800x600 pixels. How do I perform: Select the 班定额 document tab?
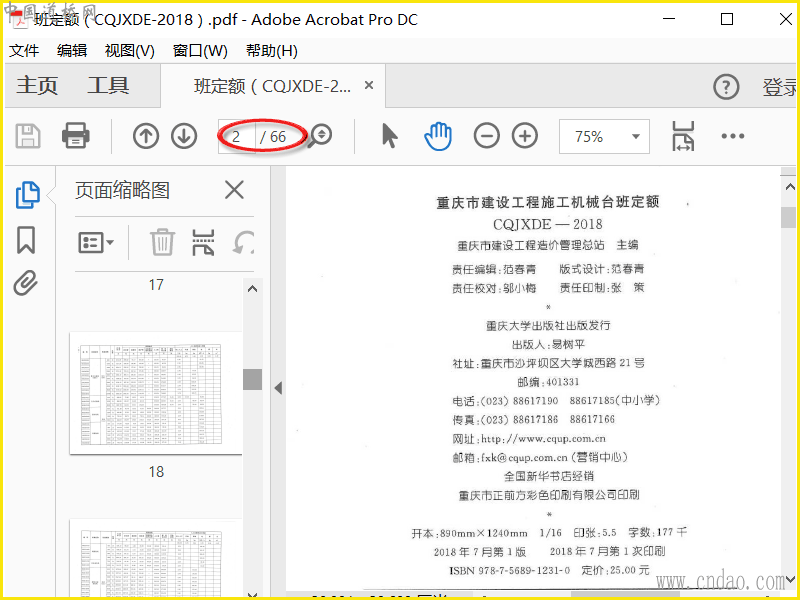272,86
